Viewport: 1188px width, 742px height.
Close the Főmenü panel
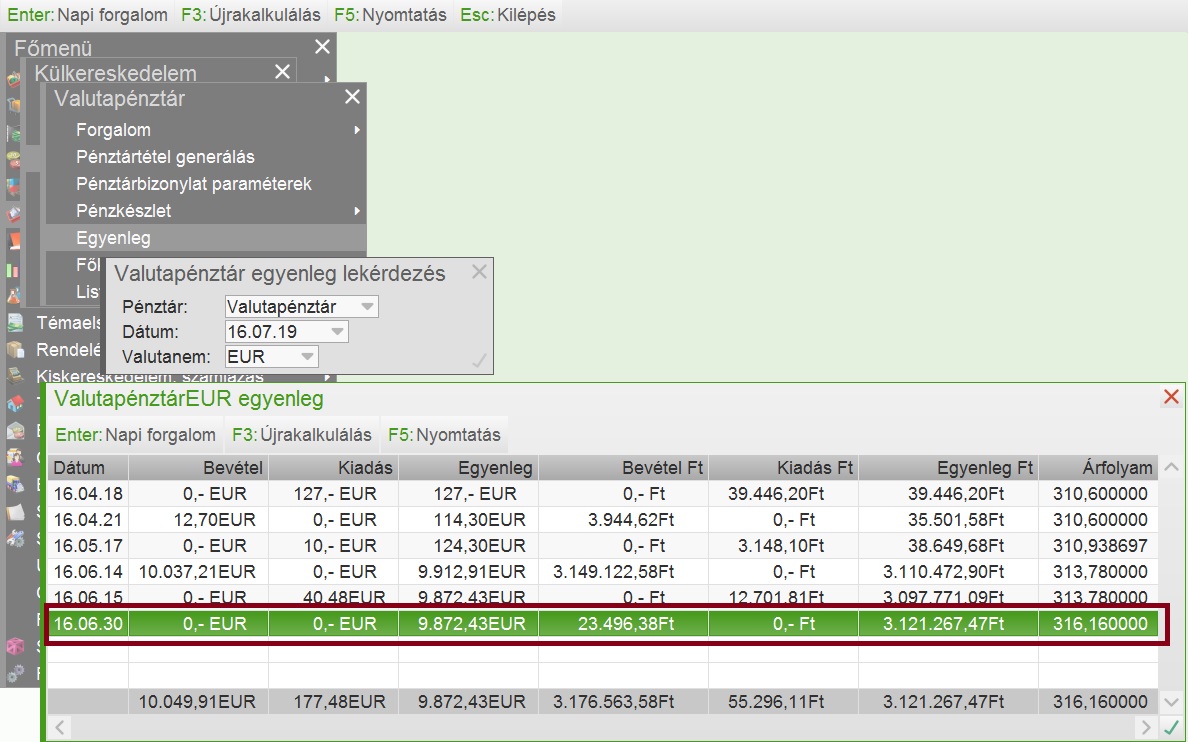[322, 47]
